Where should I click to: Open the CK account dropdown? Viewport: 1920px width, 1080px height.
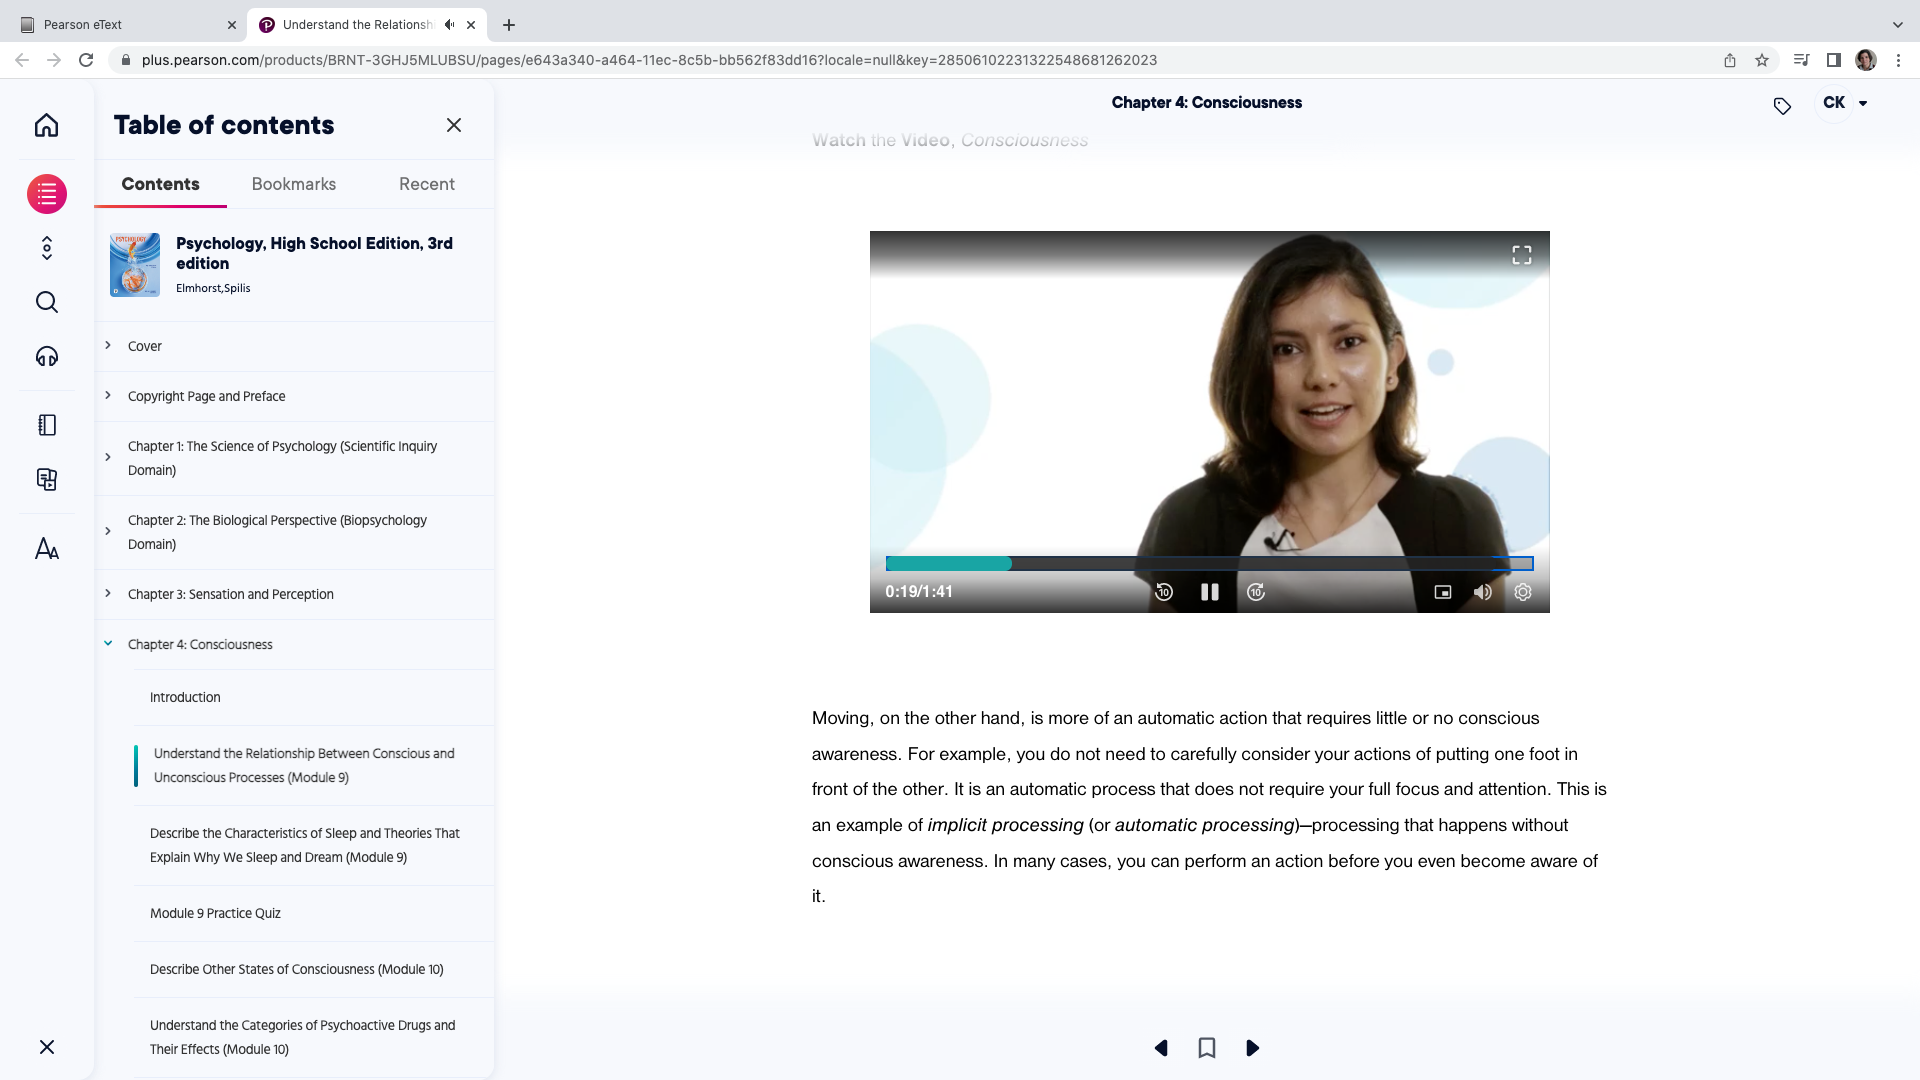click(1845, 103)
